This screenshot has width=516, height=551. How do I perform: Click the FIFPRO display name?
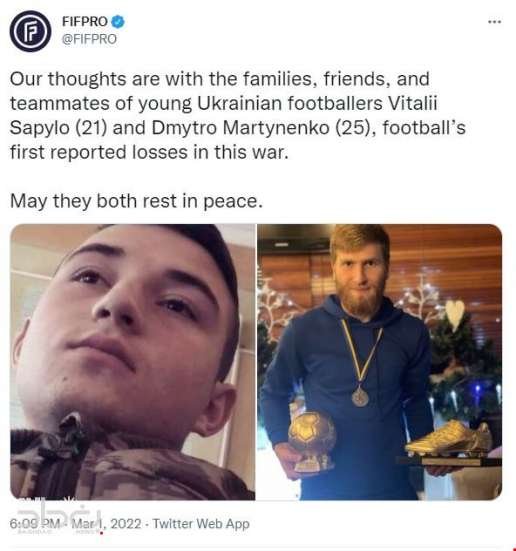pyautogui.click(x=84, y=21)
